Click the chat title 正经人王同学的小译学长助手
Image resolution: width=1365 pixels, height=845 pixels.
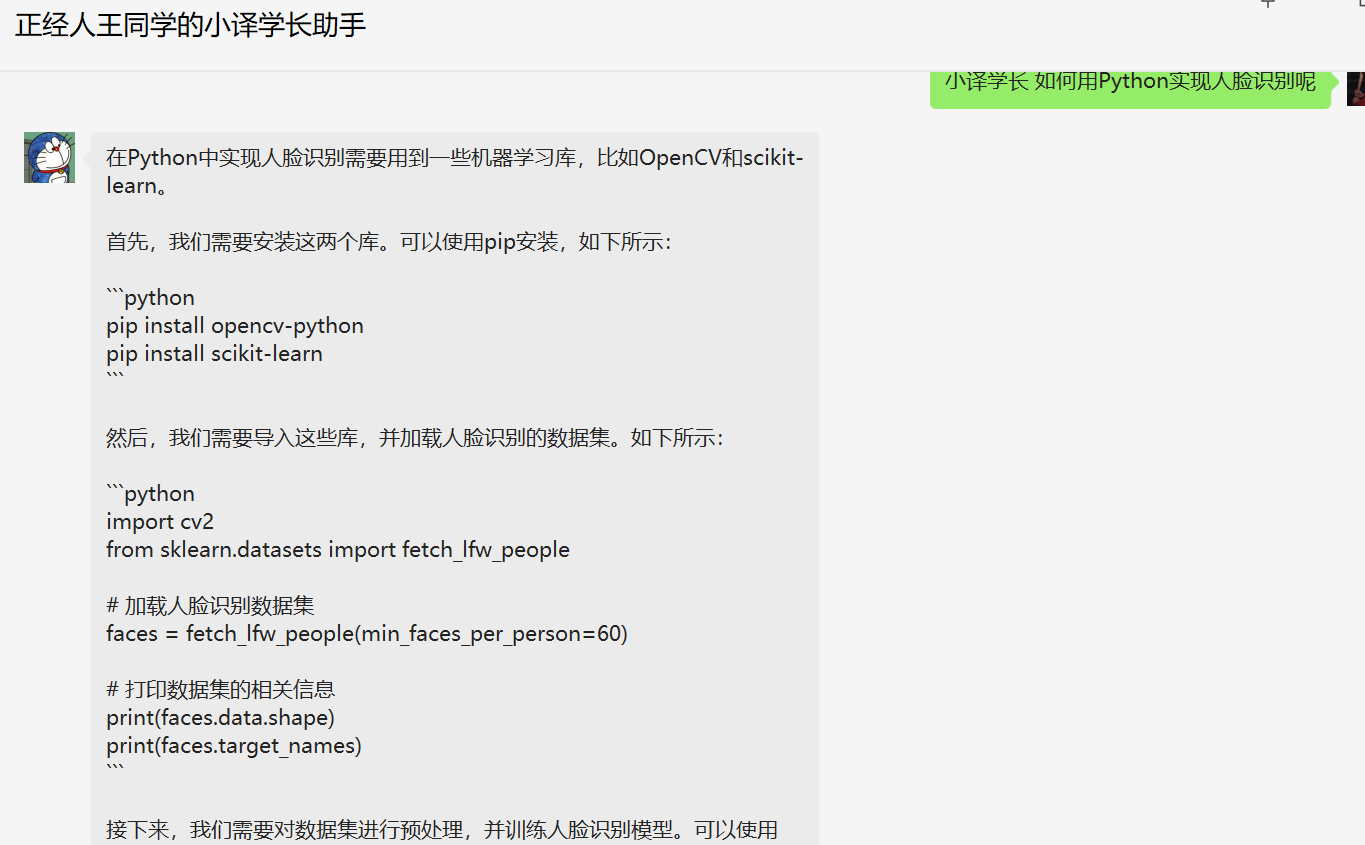pyautogui.click(x=191, y=25)
